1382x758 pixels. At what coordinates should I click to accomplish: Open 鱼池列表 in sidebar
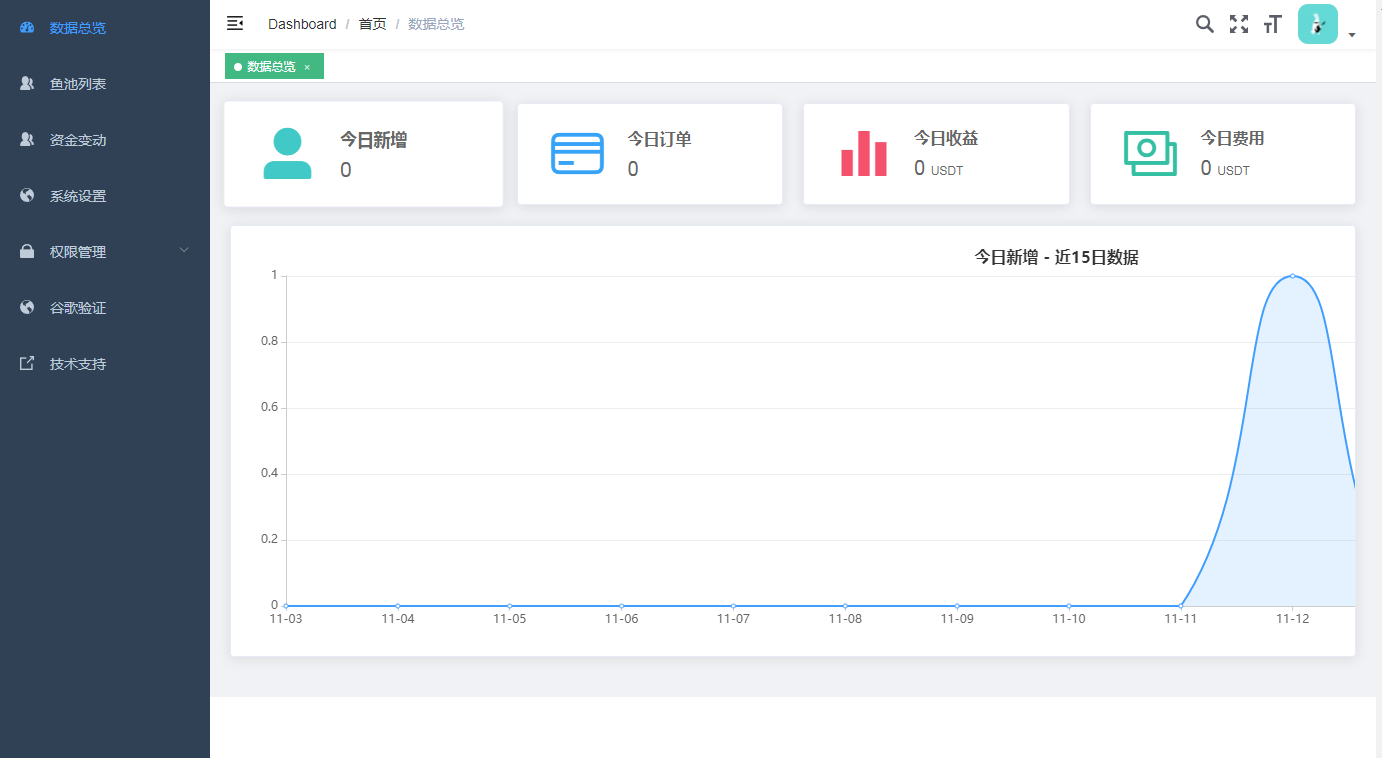pyautogui.click(x=78, y=84)
